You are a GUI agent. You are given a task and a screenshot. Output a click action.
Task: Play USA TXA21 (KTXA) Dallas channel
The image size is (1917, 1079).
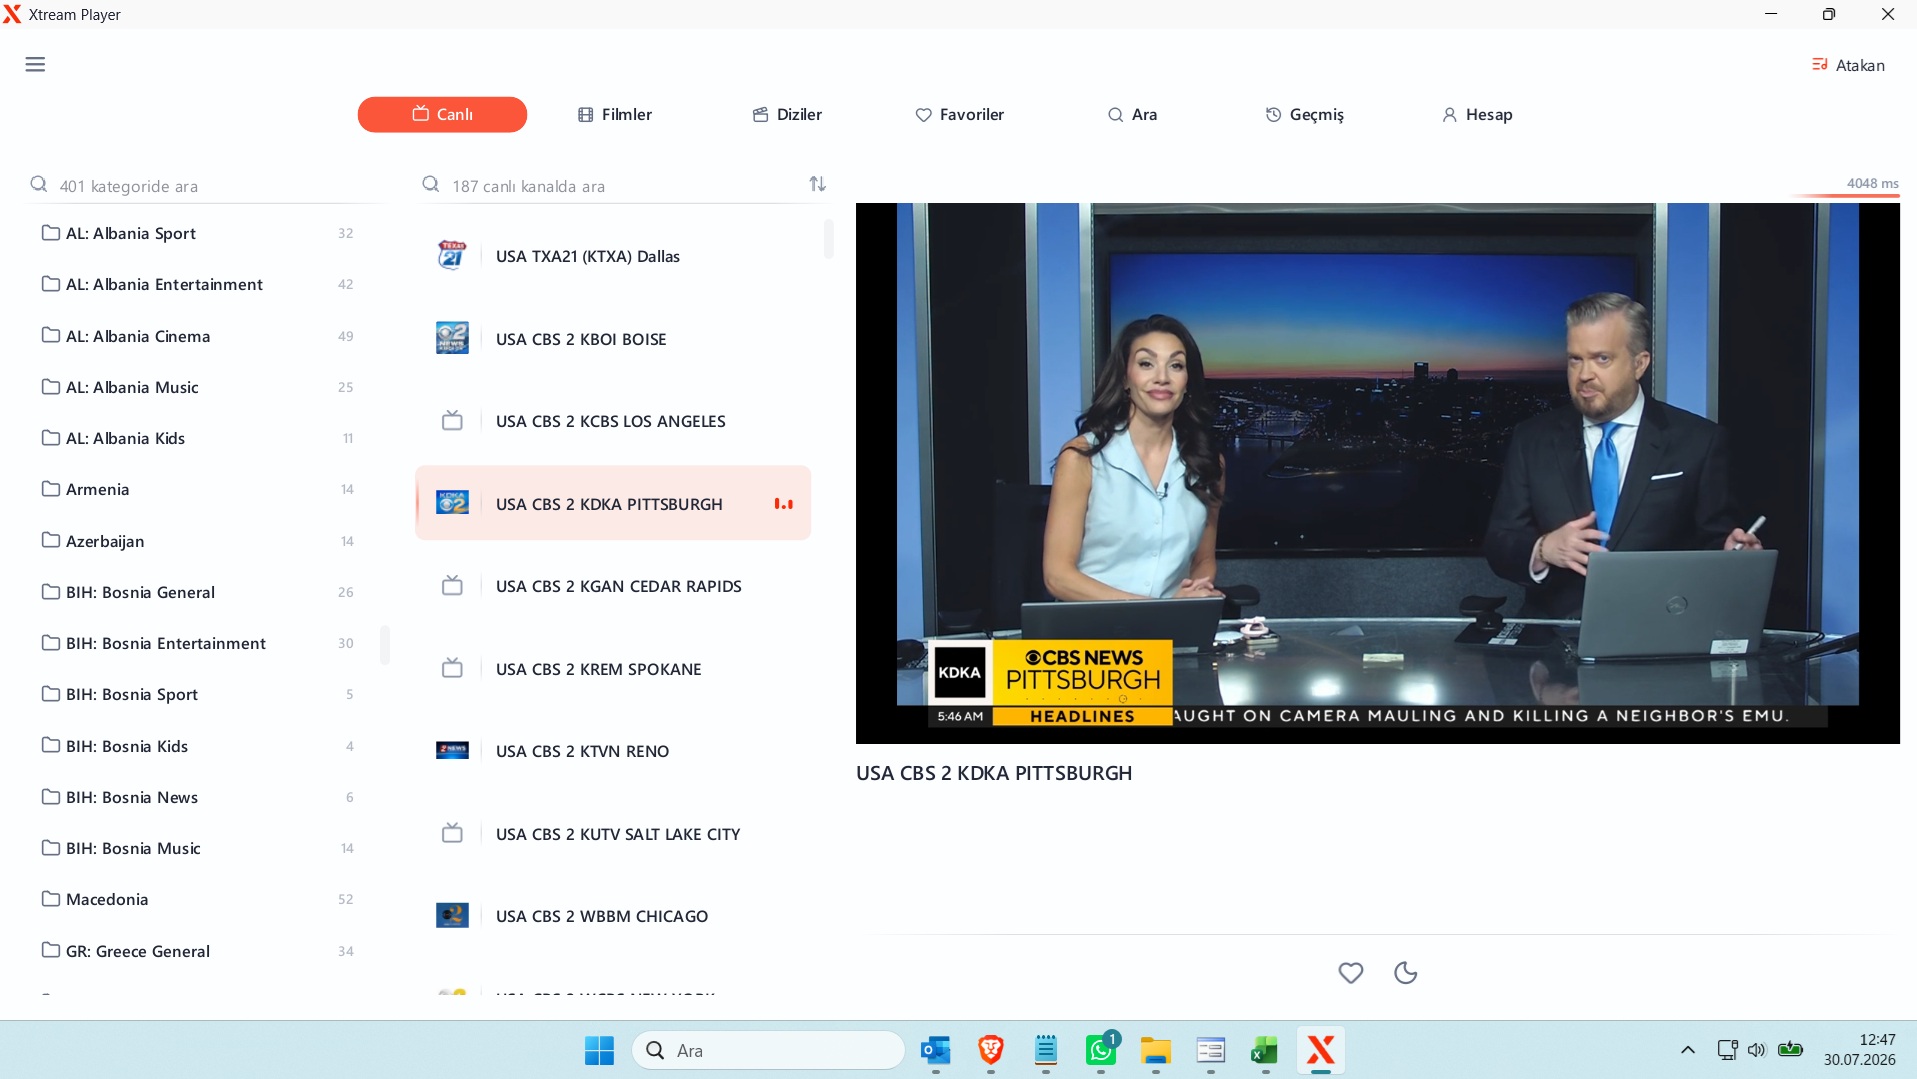[x=613, y=256]
